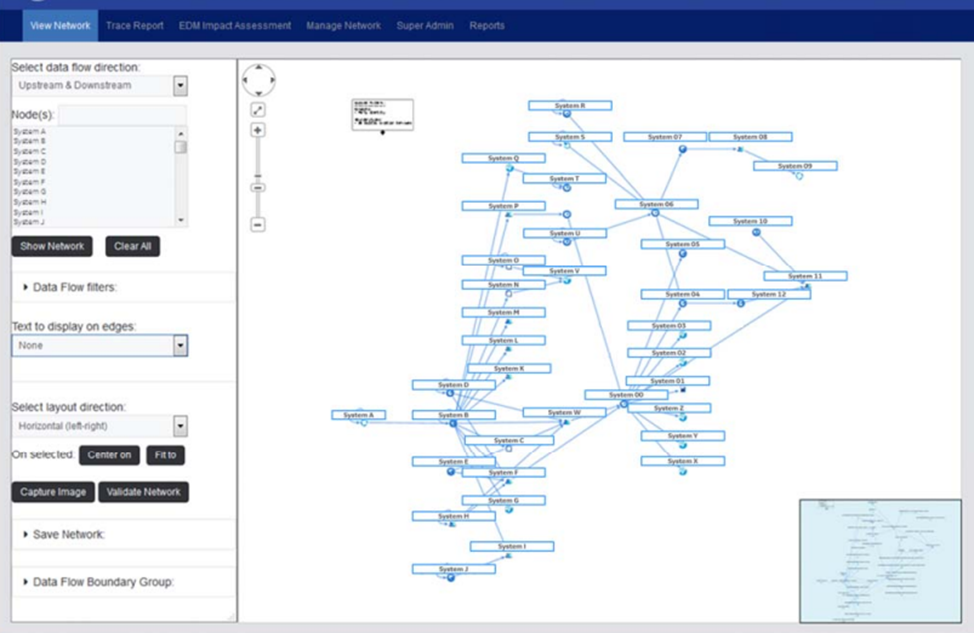Viewport: 974px width, 633px height.
Task: Switch to the Trace Report tab
Action: (134, 25)
